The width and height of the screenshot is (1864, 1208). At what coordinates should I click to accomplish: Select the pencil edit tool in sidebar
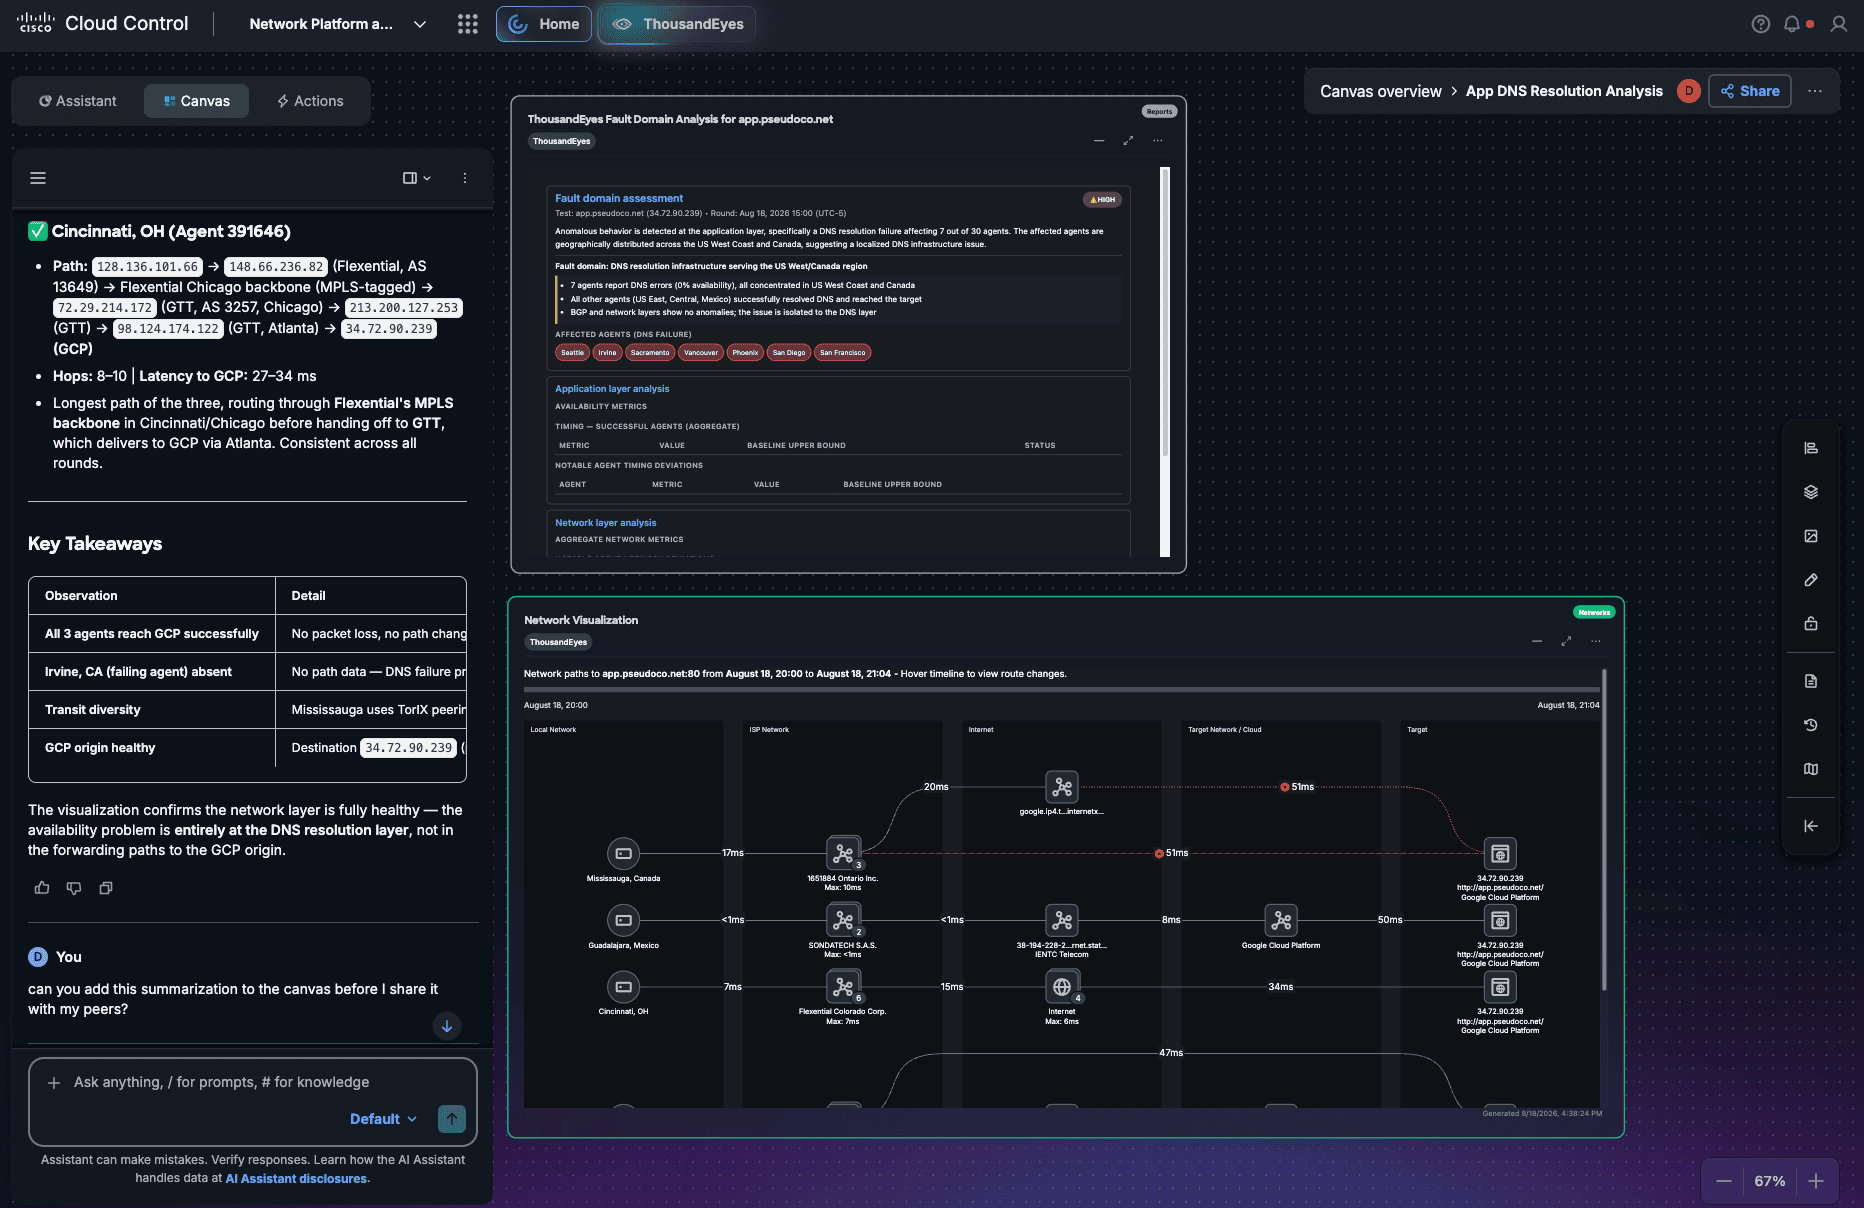[1811, 580]
